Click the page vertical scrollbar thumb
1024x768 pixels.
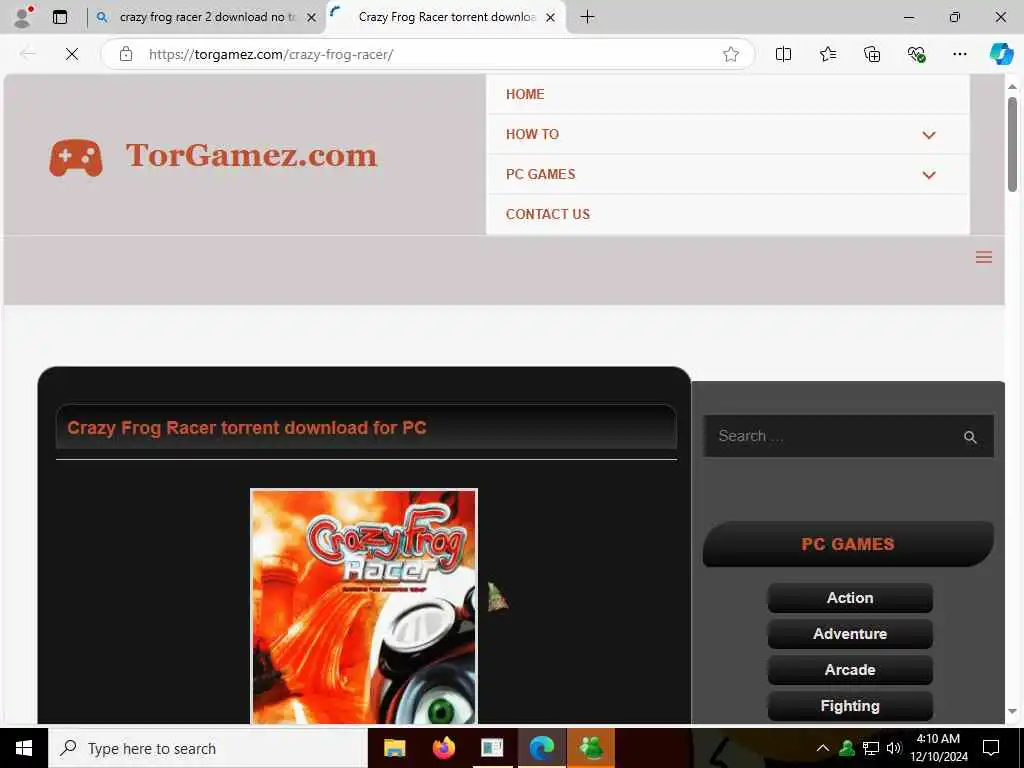pyautogui.click(x=1012, y=144)
